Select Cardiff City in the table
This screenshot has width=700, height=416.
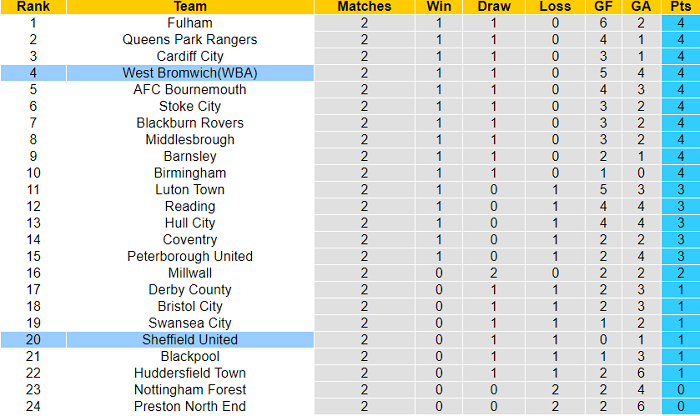coord(190,56)
